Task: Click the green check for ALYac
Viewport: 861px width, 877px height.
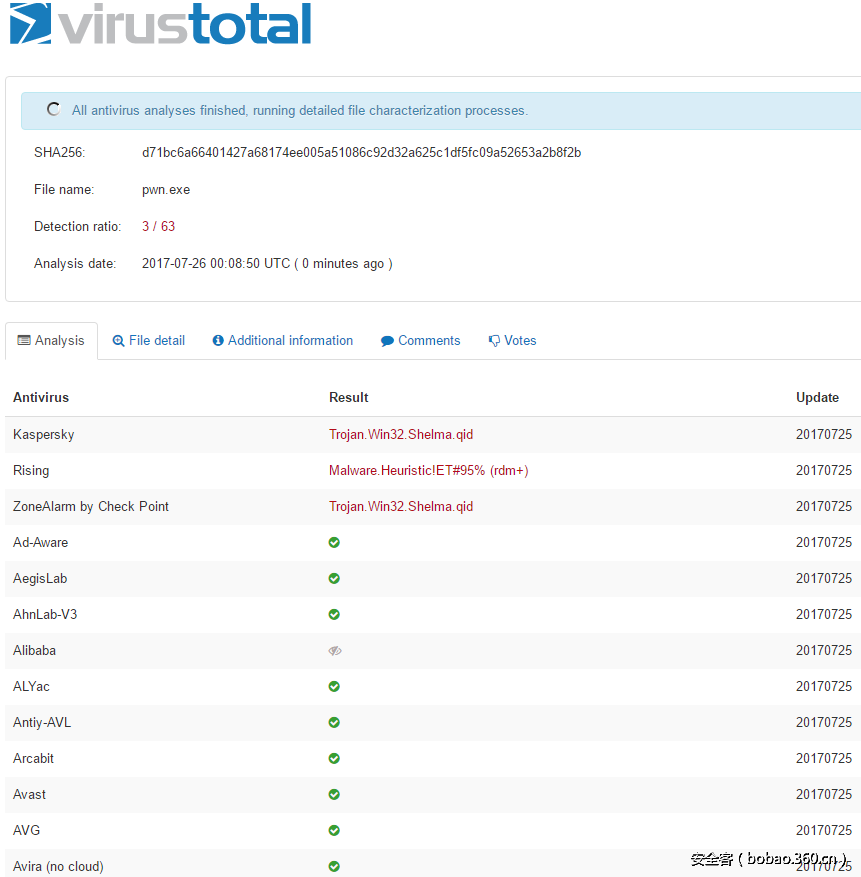Action: [334, 686]
